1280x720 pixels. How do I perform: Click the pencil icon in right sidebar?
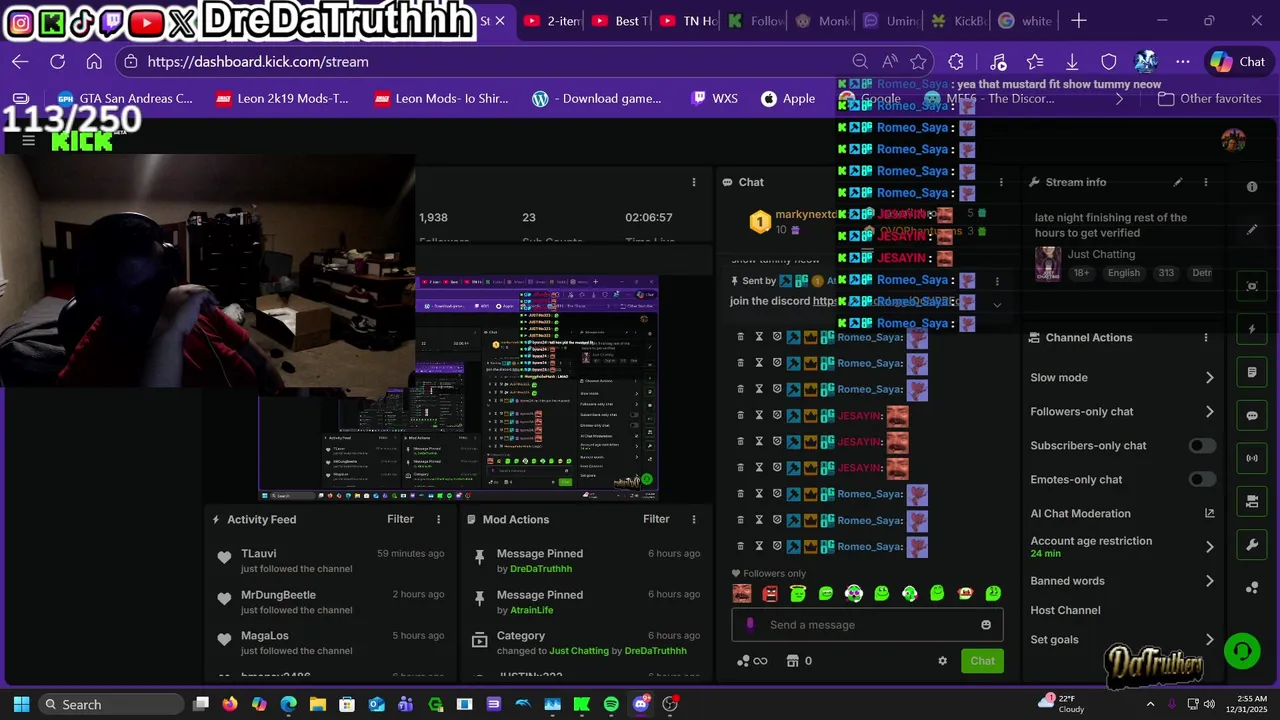pyautogui.click(x=1252, y=229)
